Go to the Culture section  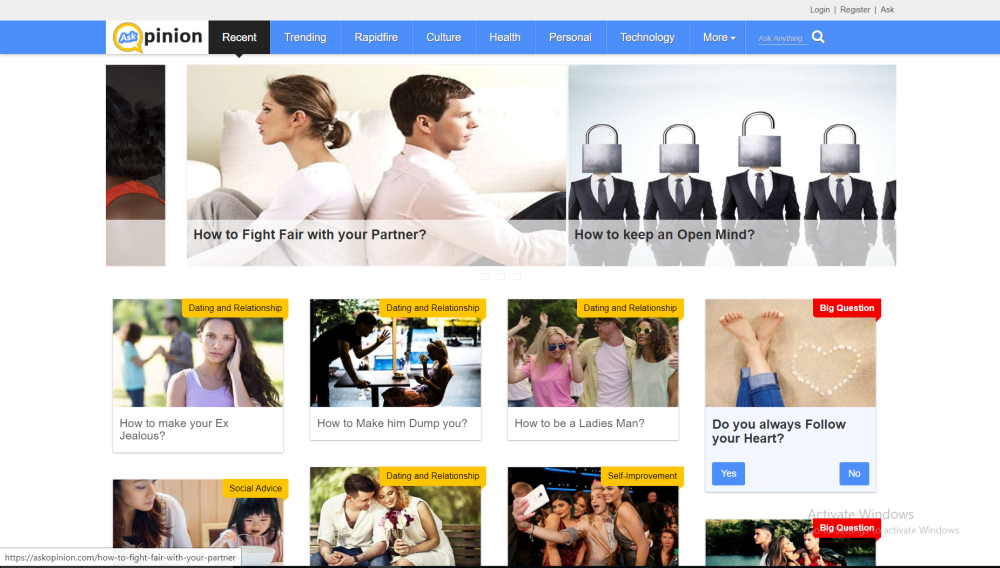[x=443, y=37]
